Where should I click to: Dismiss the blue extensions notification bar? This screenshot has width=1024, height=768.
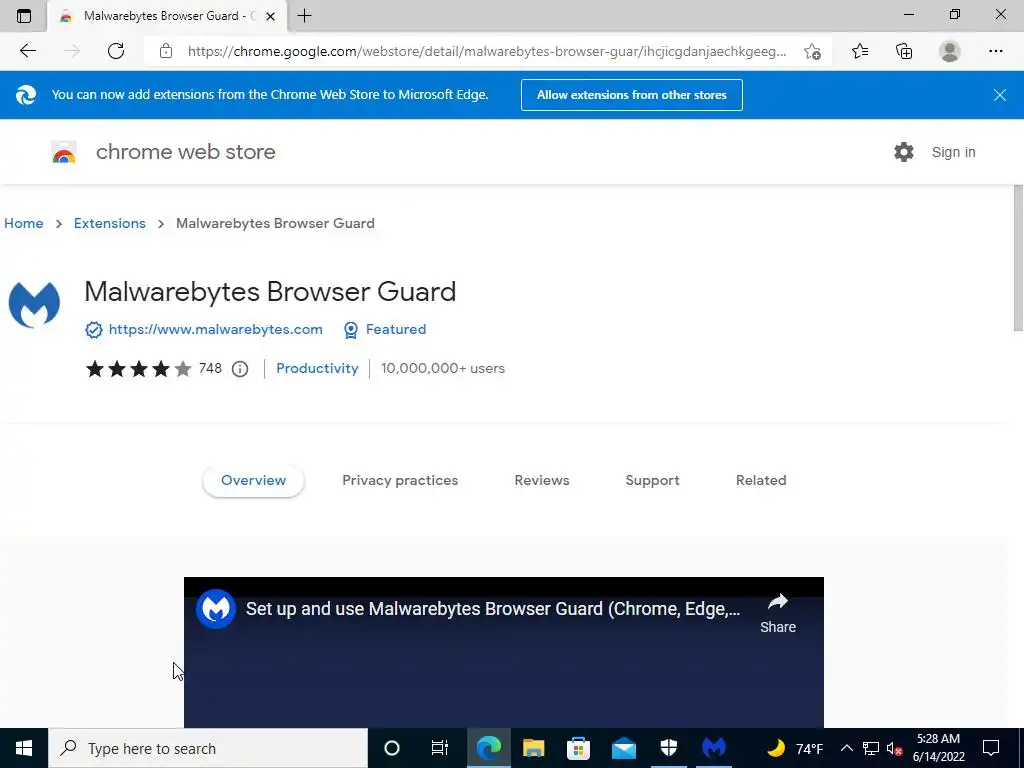pyautogui.click(x=999, y=95)
